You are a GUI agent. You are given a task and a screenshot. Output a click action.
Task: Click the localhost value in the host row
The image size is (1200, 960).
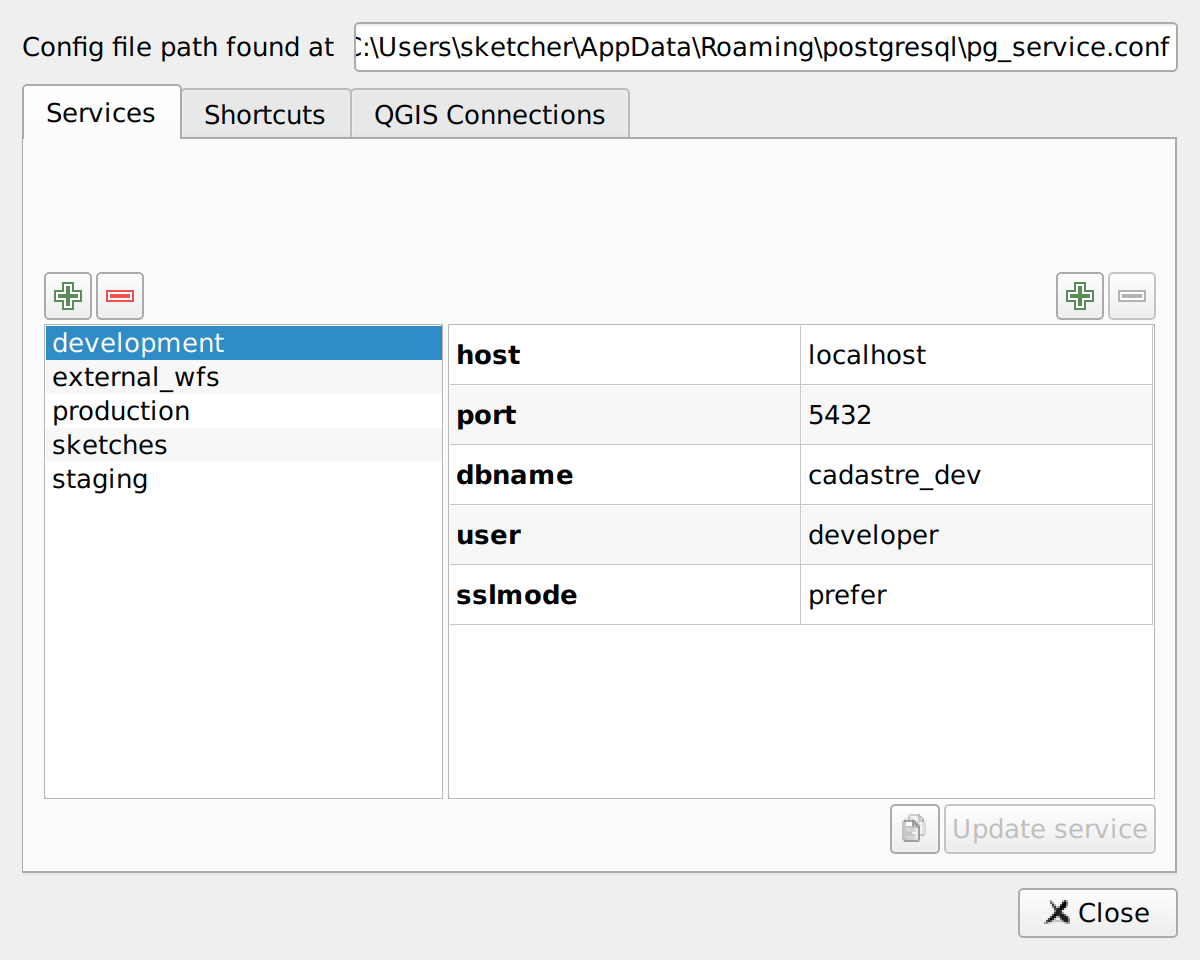[x=866, y=354]
